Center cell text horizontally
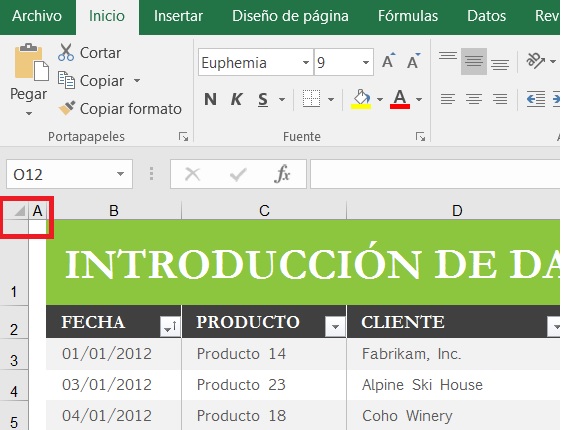The width and height of the screenshot is (561, 430). click(x=474, y=99)
